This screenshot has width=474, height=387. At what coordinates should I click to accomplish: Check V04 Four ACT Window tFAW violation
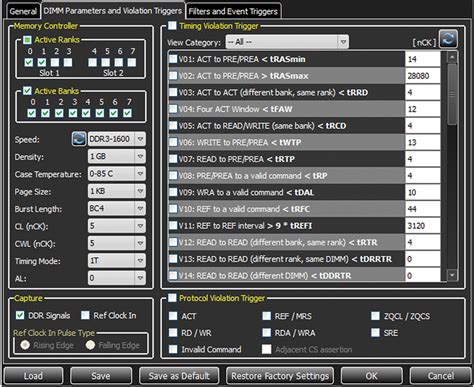tap(173, 109)
